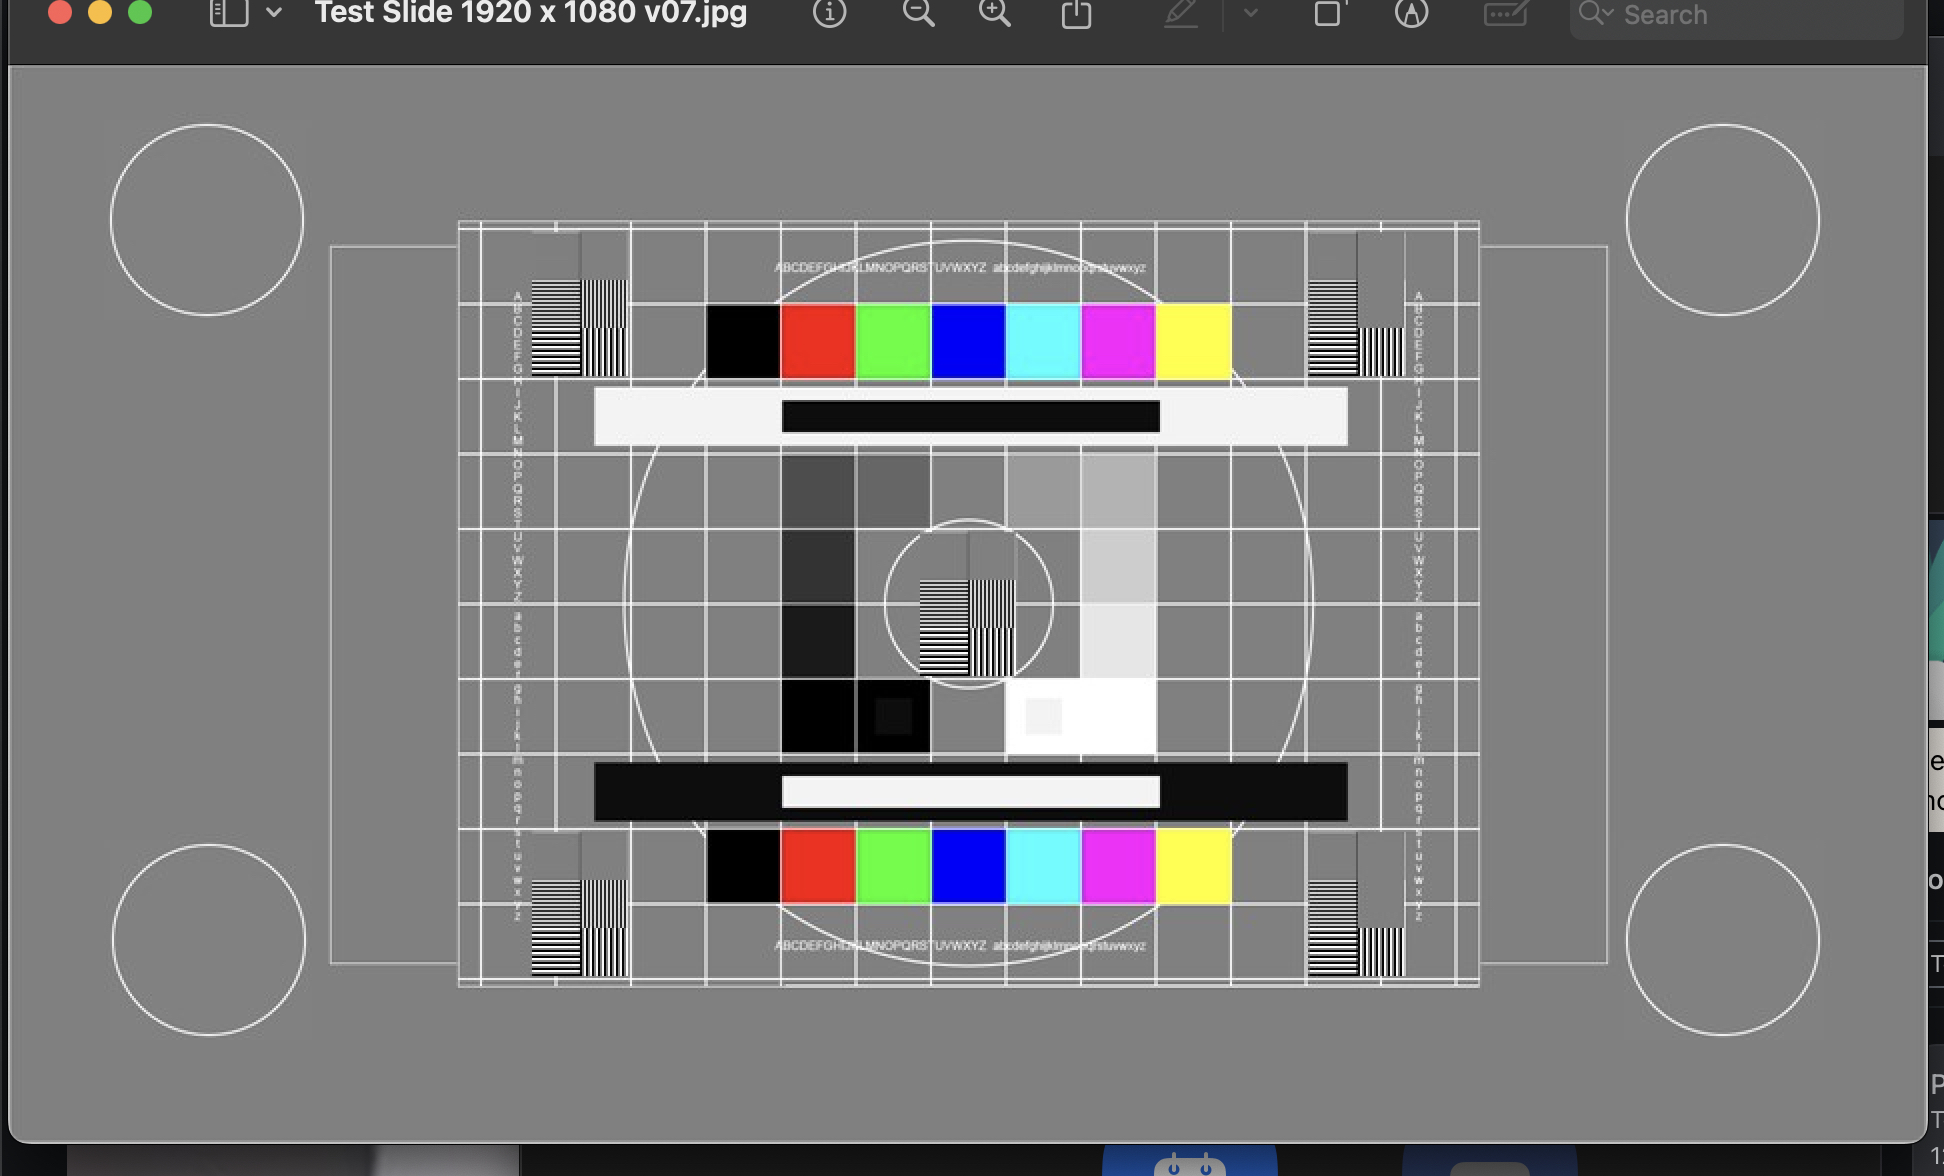Click the red swatch in top color bar
The width and height of the screenshot is (1944, 1176).
pyautogui.click(x=818, y=341)
